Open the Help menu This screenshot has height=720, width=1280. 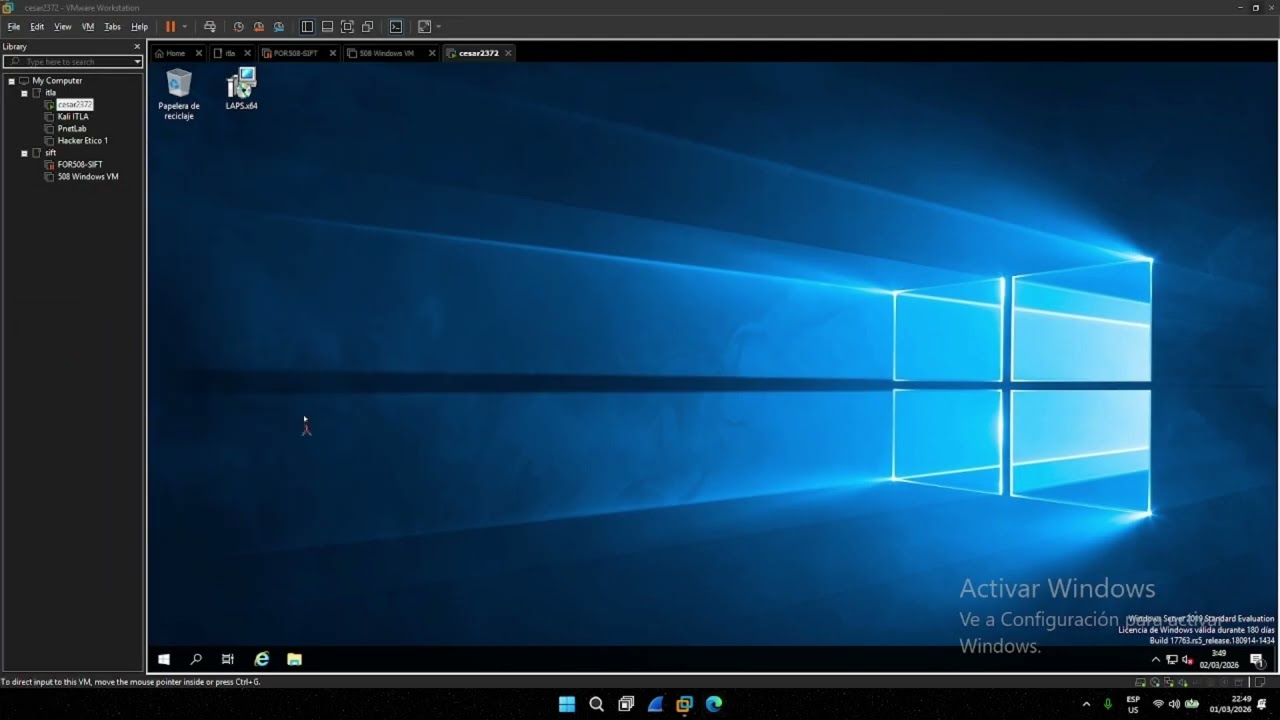tap(139, 27)
